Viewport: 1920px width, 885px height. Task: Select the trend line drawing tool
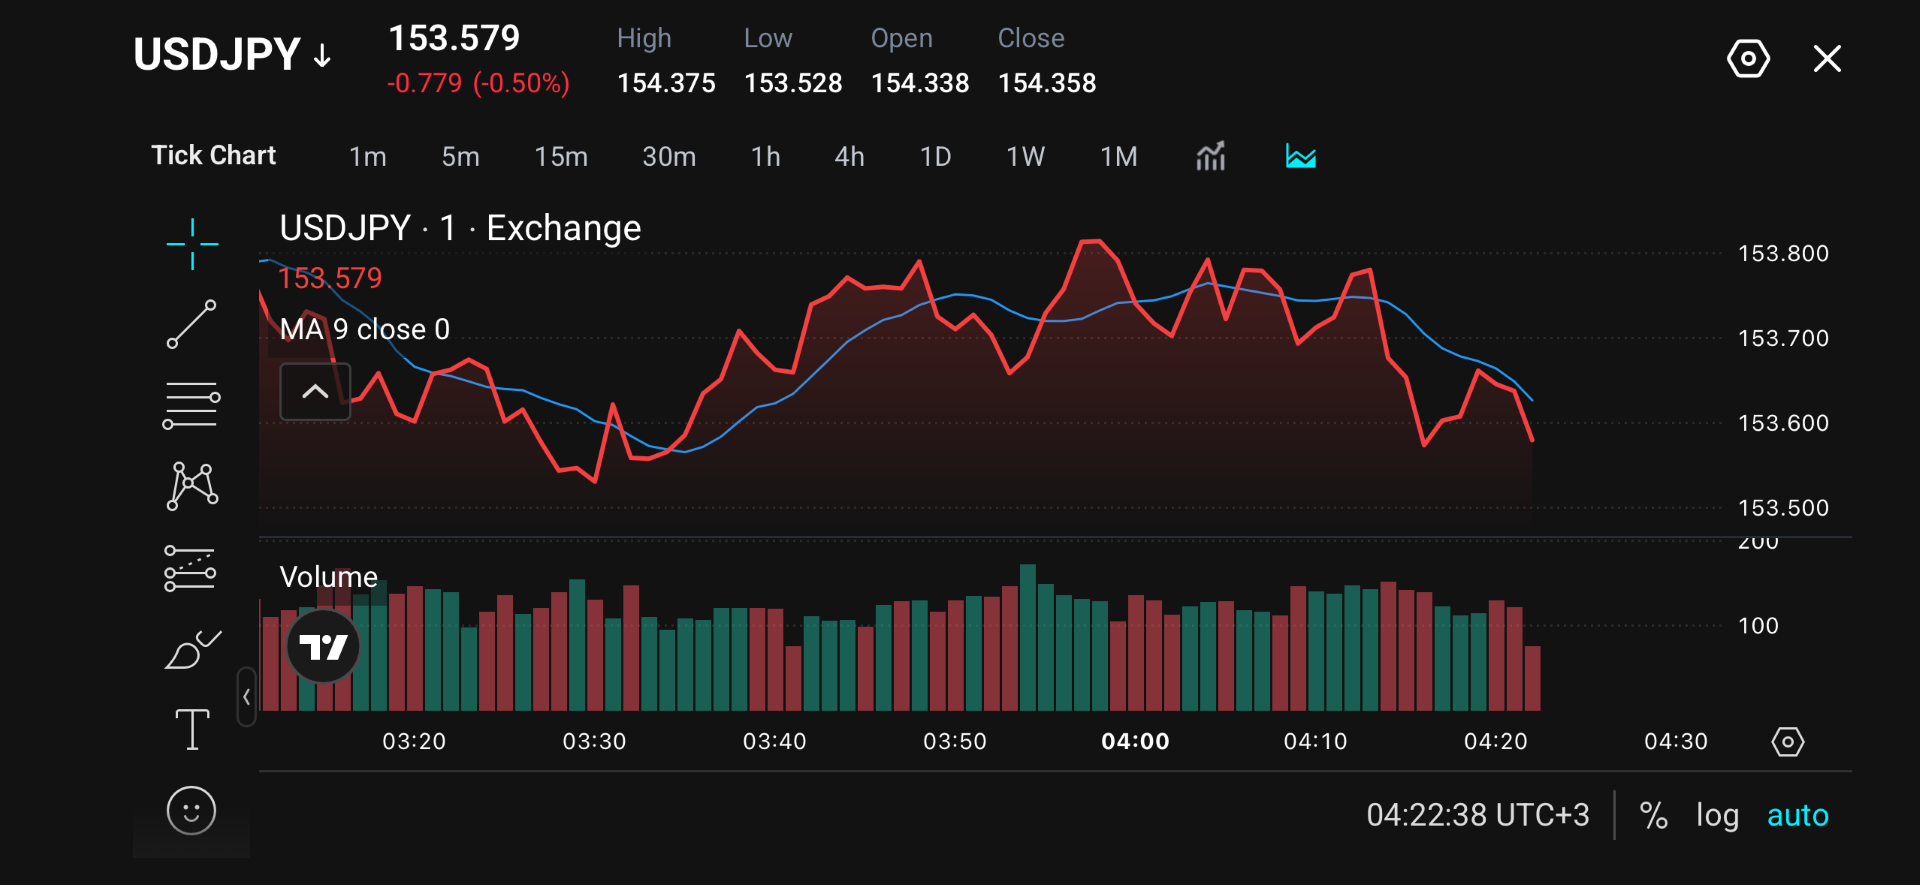coord(192,324)
